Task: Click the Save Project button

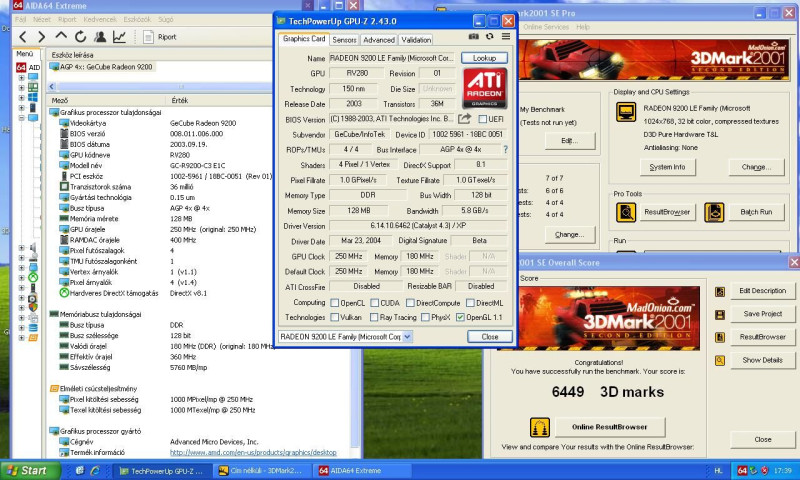Action: (763, 314)
